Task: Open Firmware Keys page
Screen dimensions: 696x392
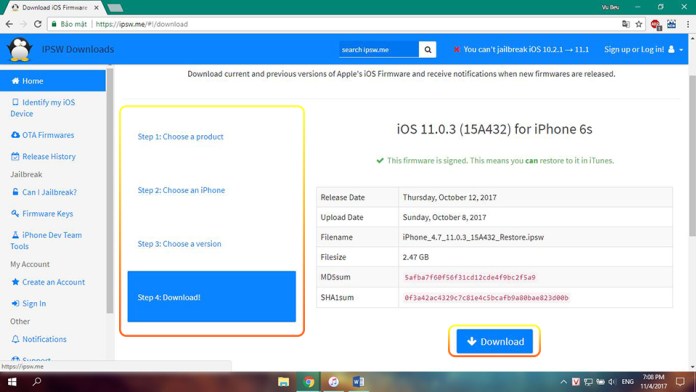Action: (42, 214)
